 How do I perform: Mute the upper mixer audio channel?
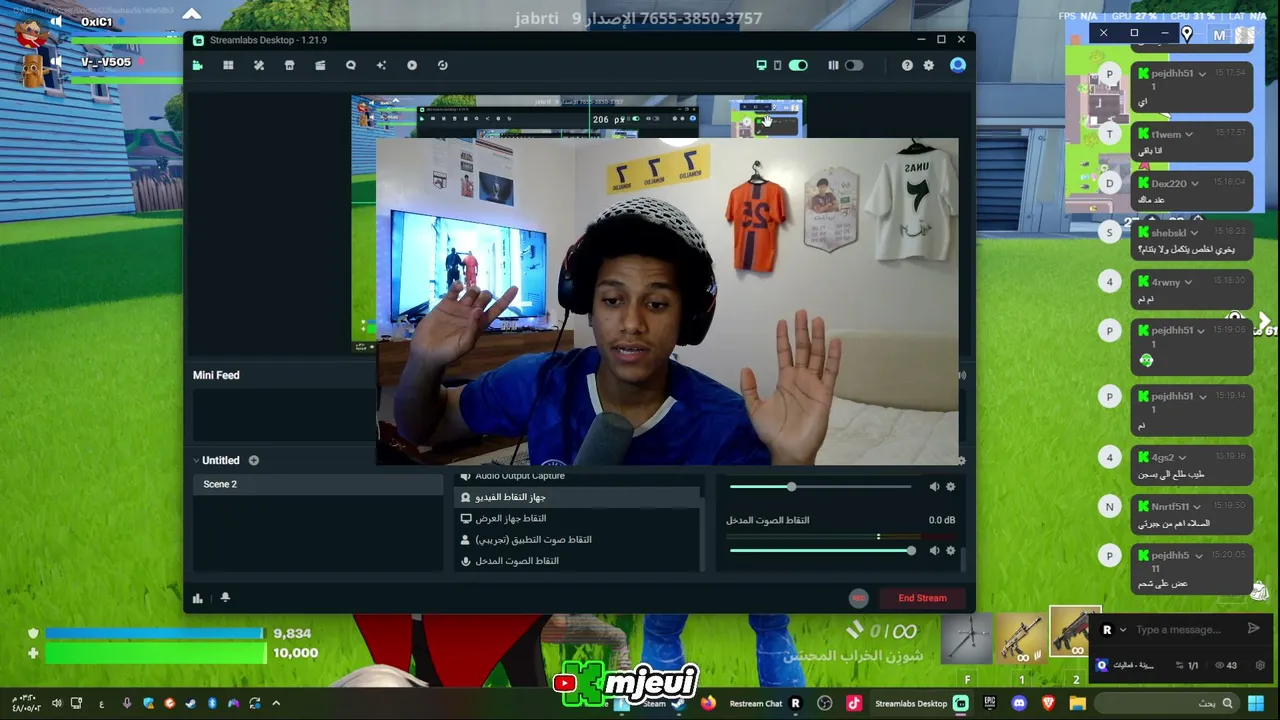(x=934, y=487)
